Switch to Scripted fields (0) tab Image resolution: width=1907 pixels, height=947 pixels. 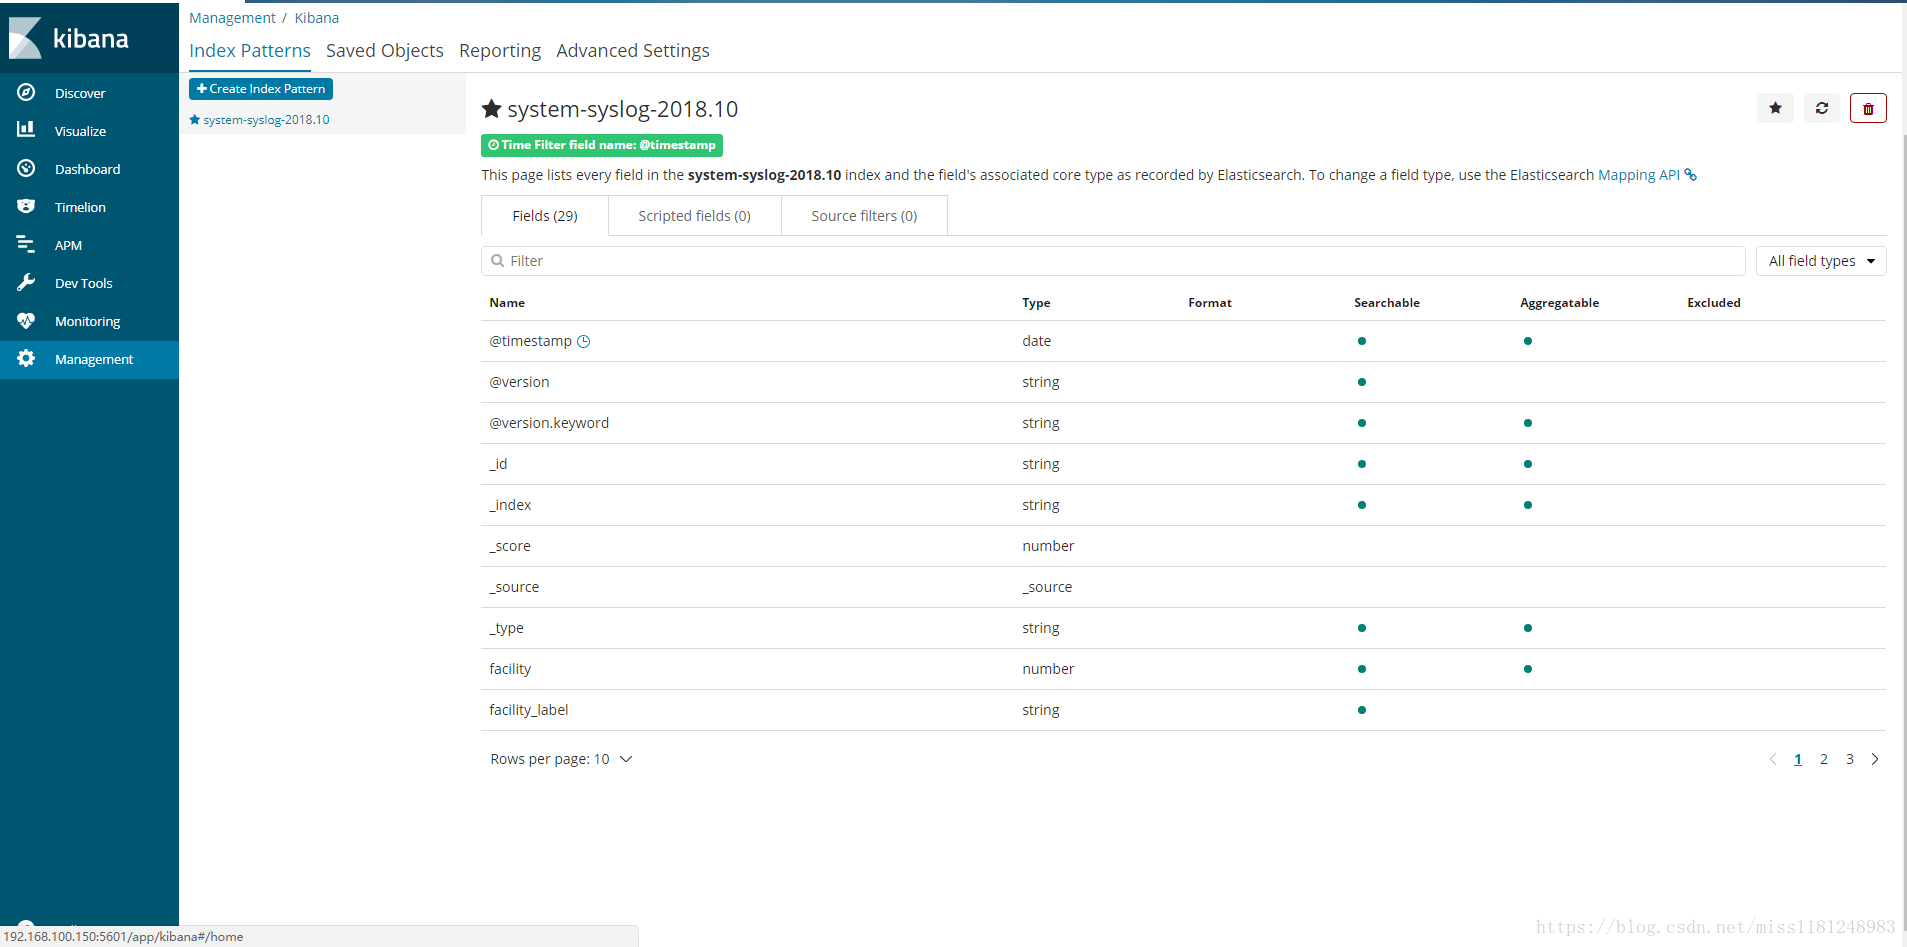[695, 216]
